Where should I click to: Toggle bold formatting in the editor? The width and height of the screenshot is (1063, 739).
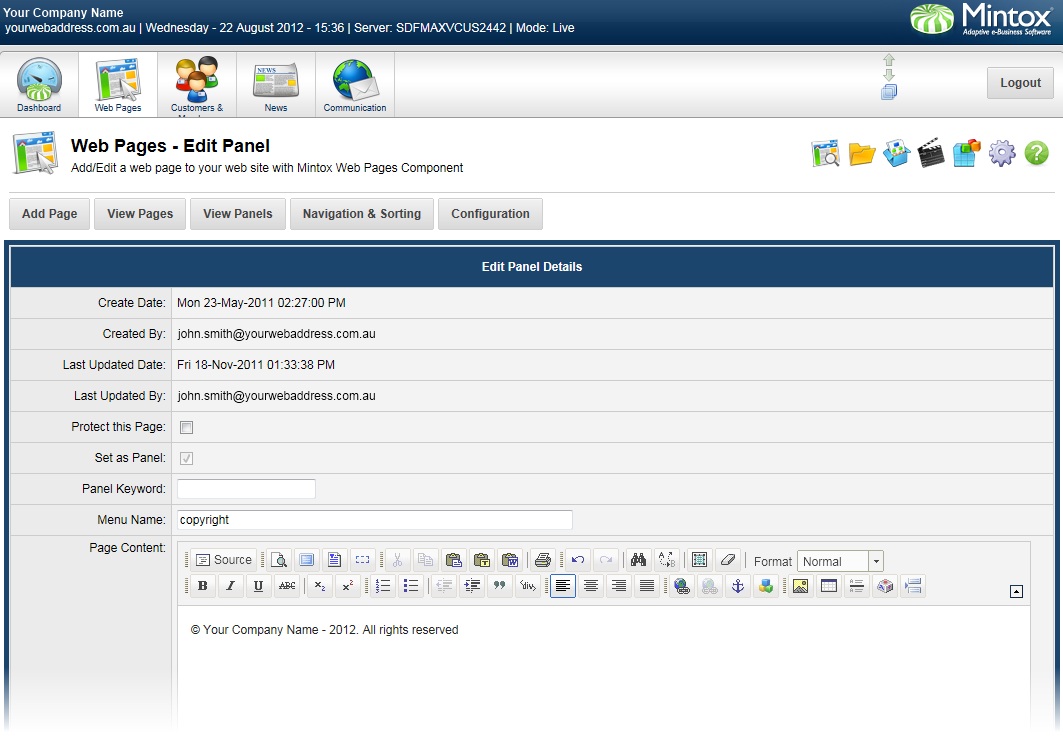pyautogui.click(x=201, y=585)
